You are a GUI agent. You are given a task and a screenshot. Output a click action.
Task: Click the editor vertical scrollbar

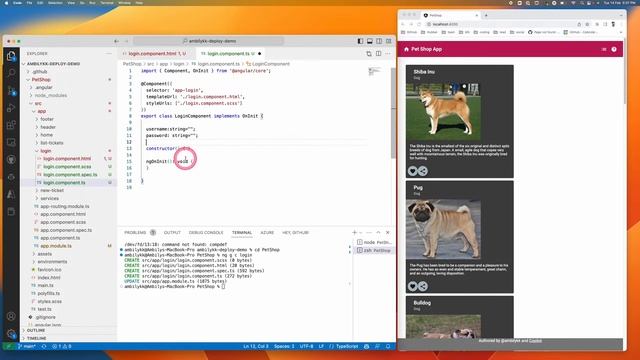tap(393, 113)
